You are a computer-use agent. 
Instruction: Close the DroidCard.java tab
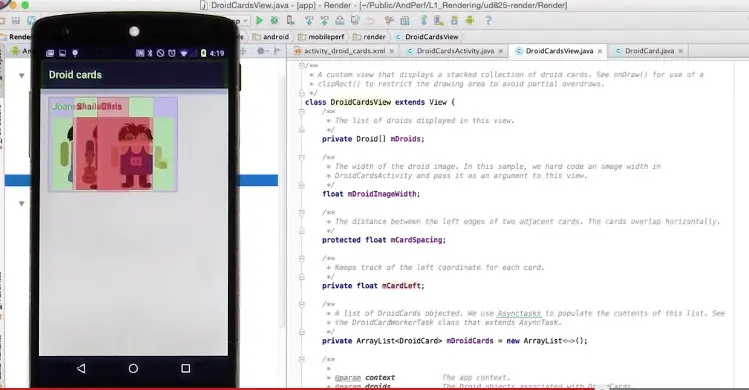tap(681, 51)
